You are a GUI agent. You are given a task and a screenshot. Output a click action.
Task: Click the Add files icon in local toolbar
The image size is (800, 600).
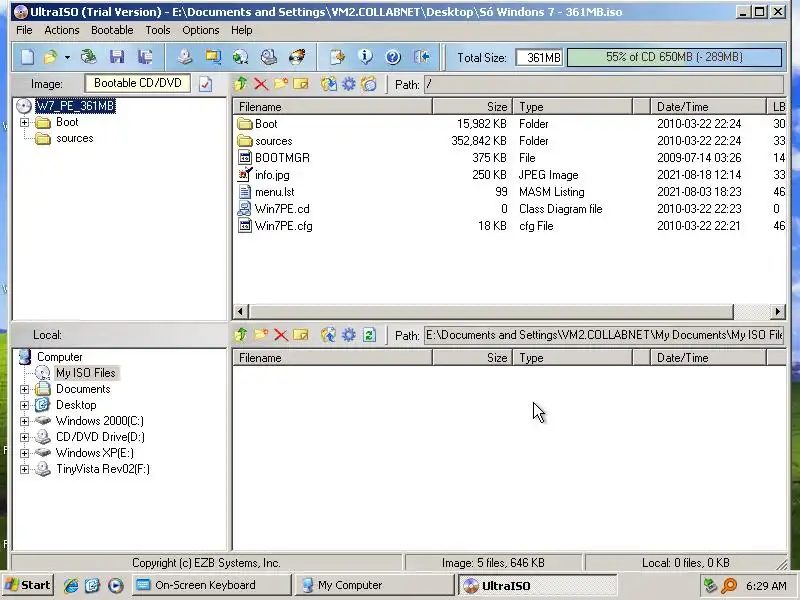pyautogui.click(x=329, y=335)
